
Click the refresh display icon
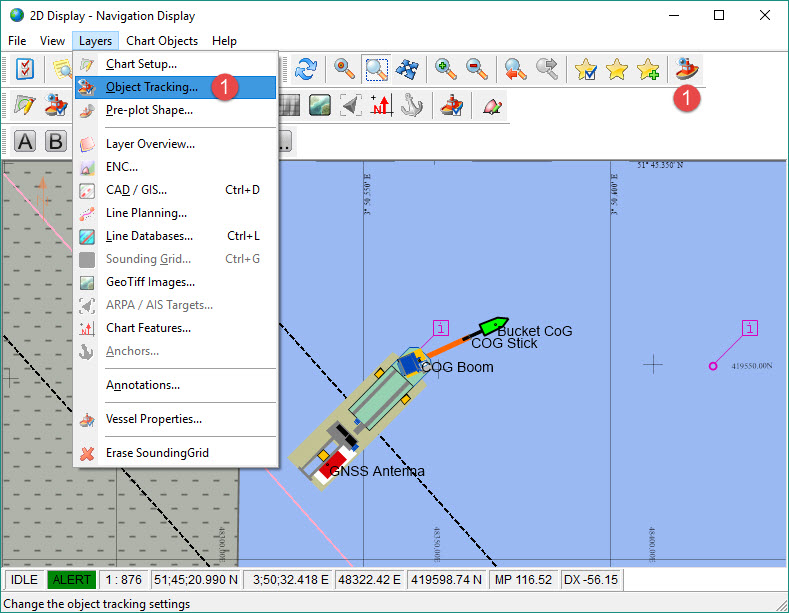point(305,69)
